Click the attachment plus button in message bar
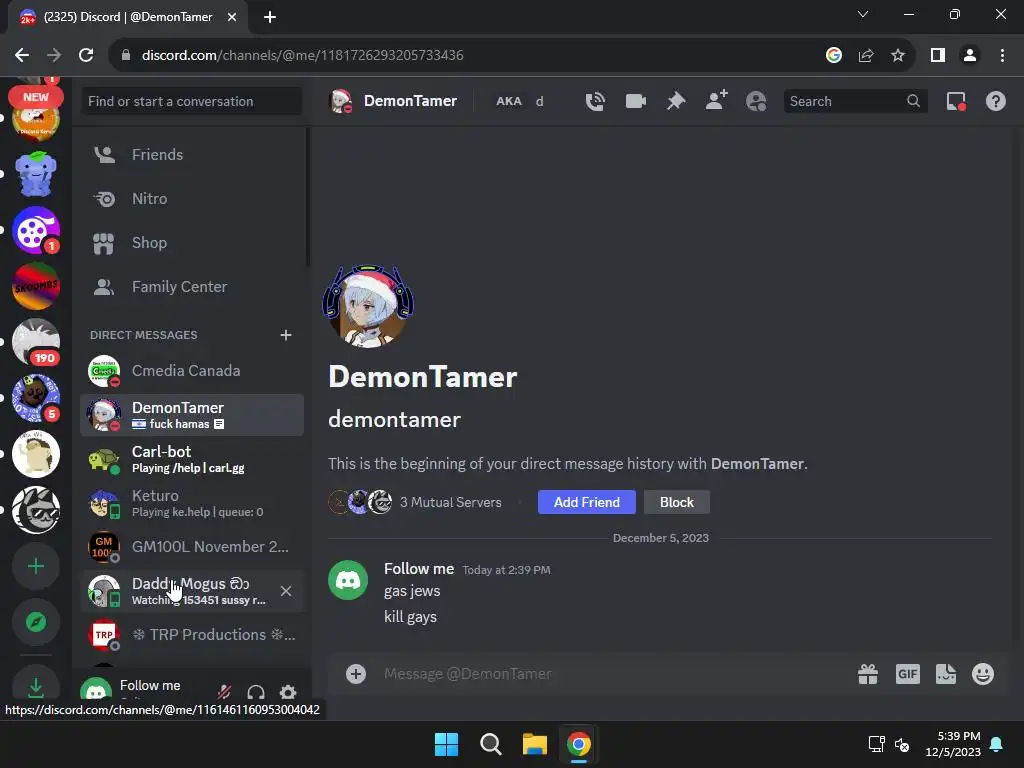The width and height of the screenshot is (1024, 768). tap(356, 674)
